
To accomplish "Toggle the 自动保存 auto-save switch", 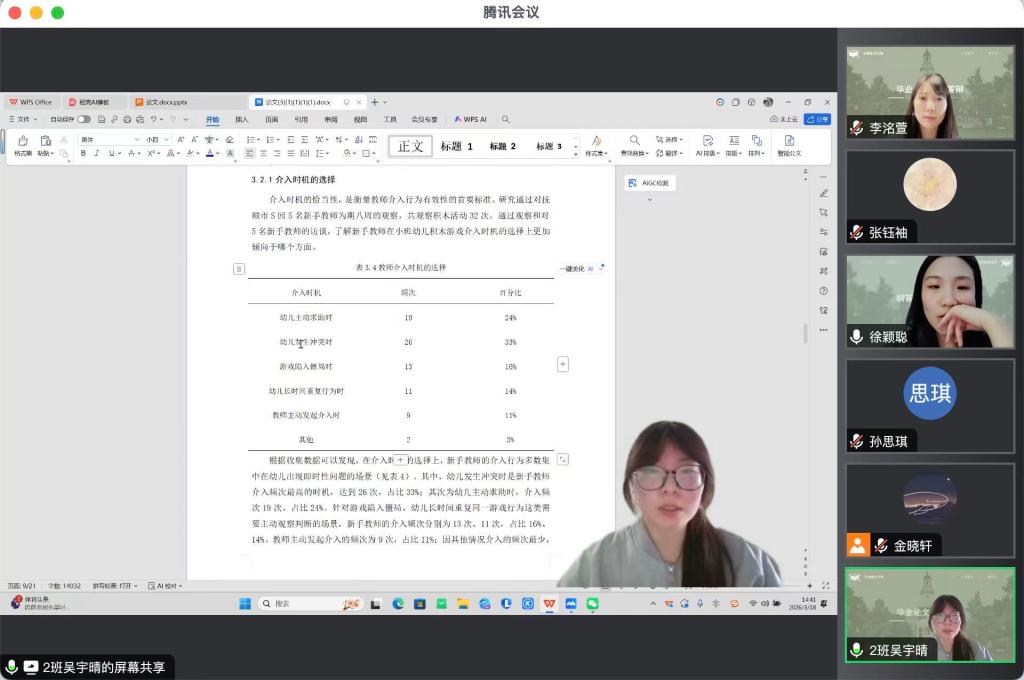I will 84,119.
